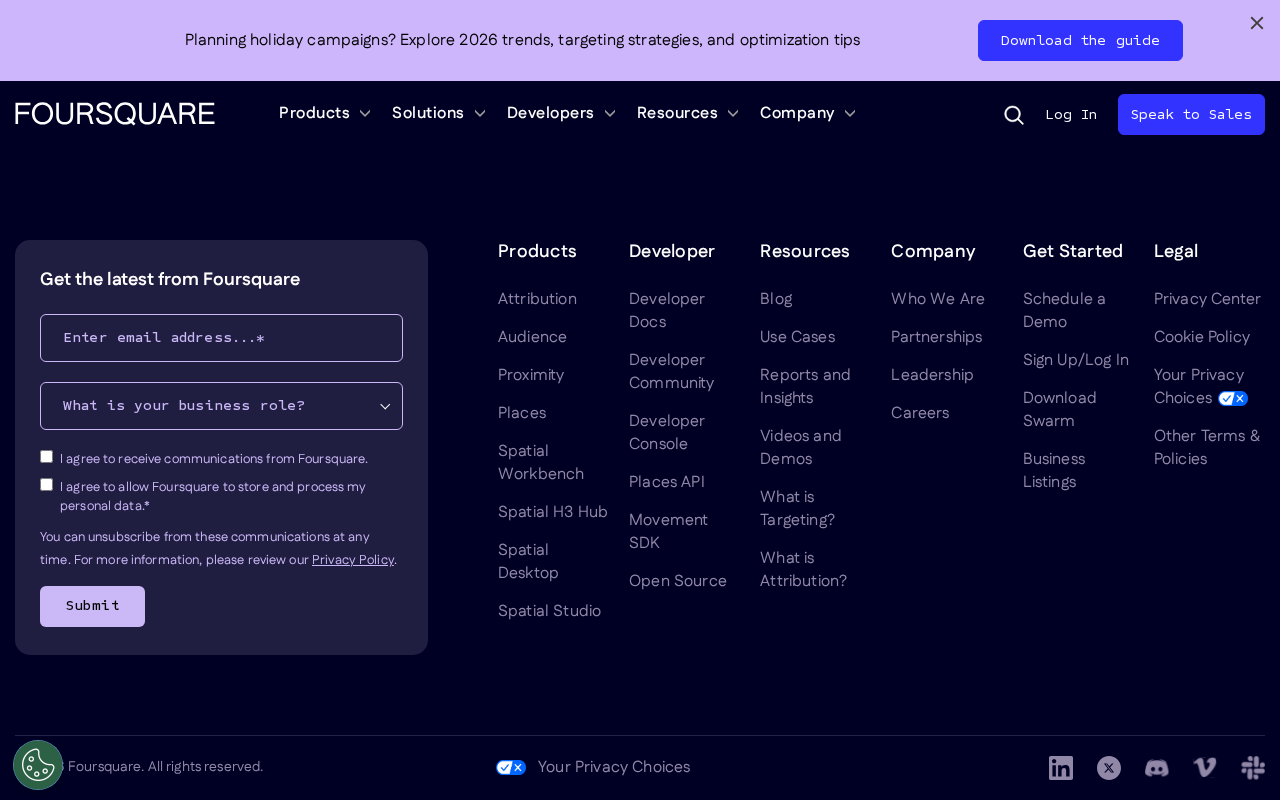Click privacy choices icon in bottom bar
Image resolution: width=1280 pixels, height=800 pixels.
pyautogui.click(x=511, y=767)
